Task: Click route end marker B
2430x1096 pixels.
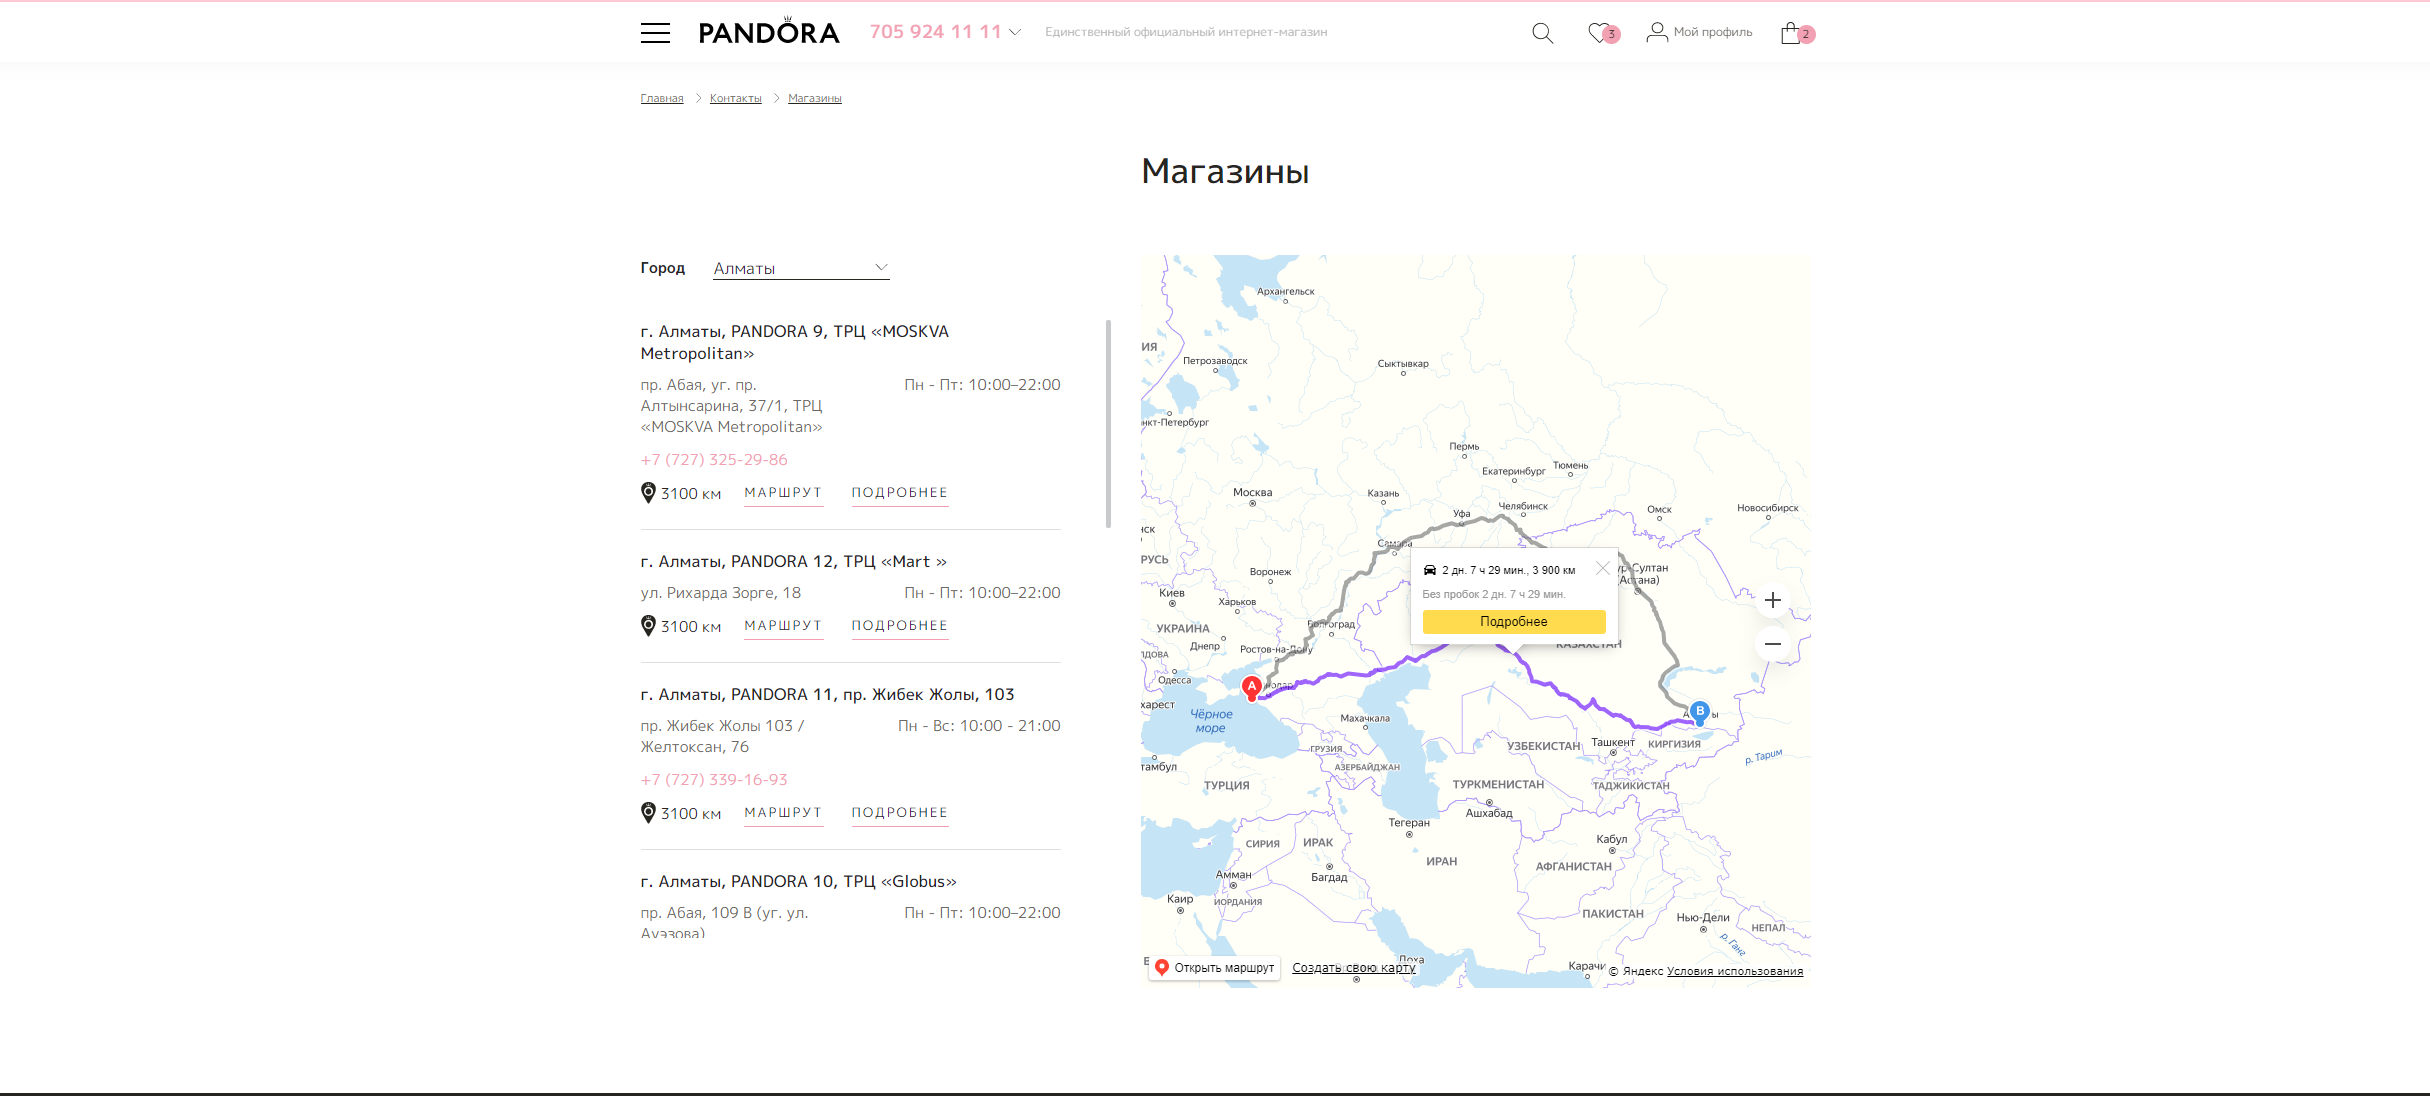Action: tap(1699, 713)
